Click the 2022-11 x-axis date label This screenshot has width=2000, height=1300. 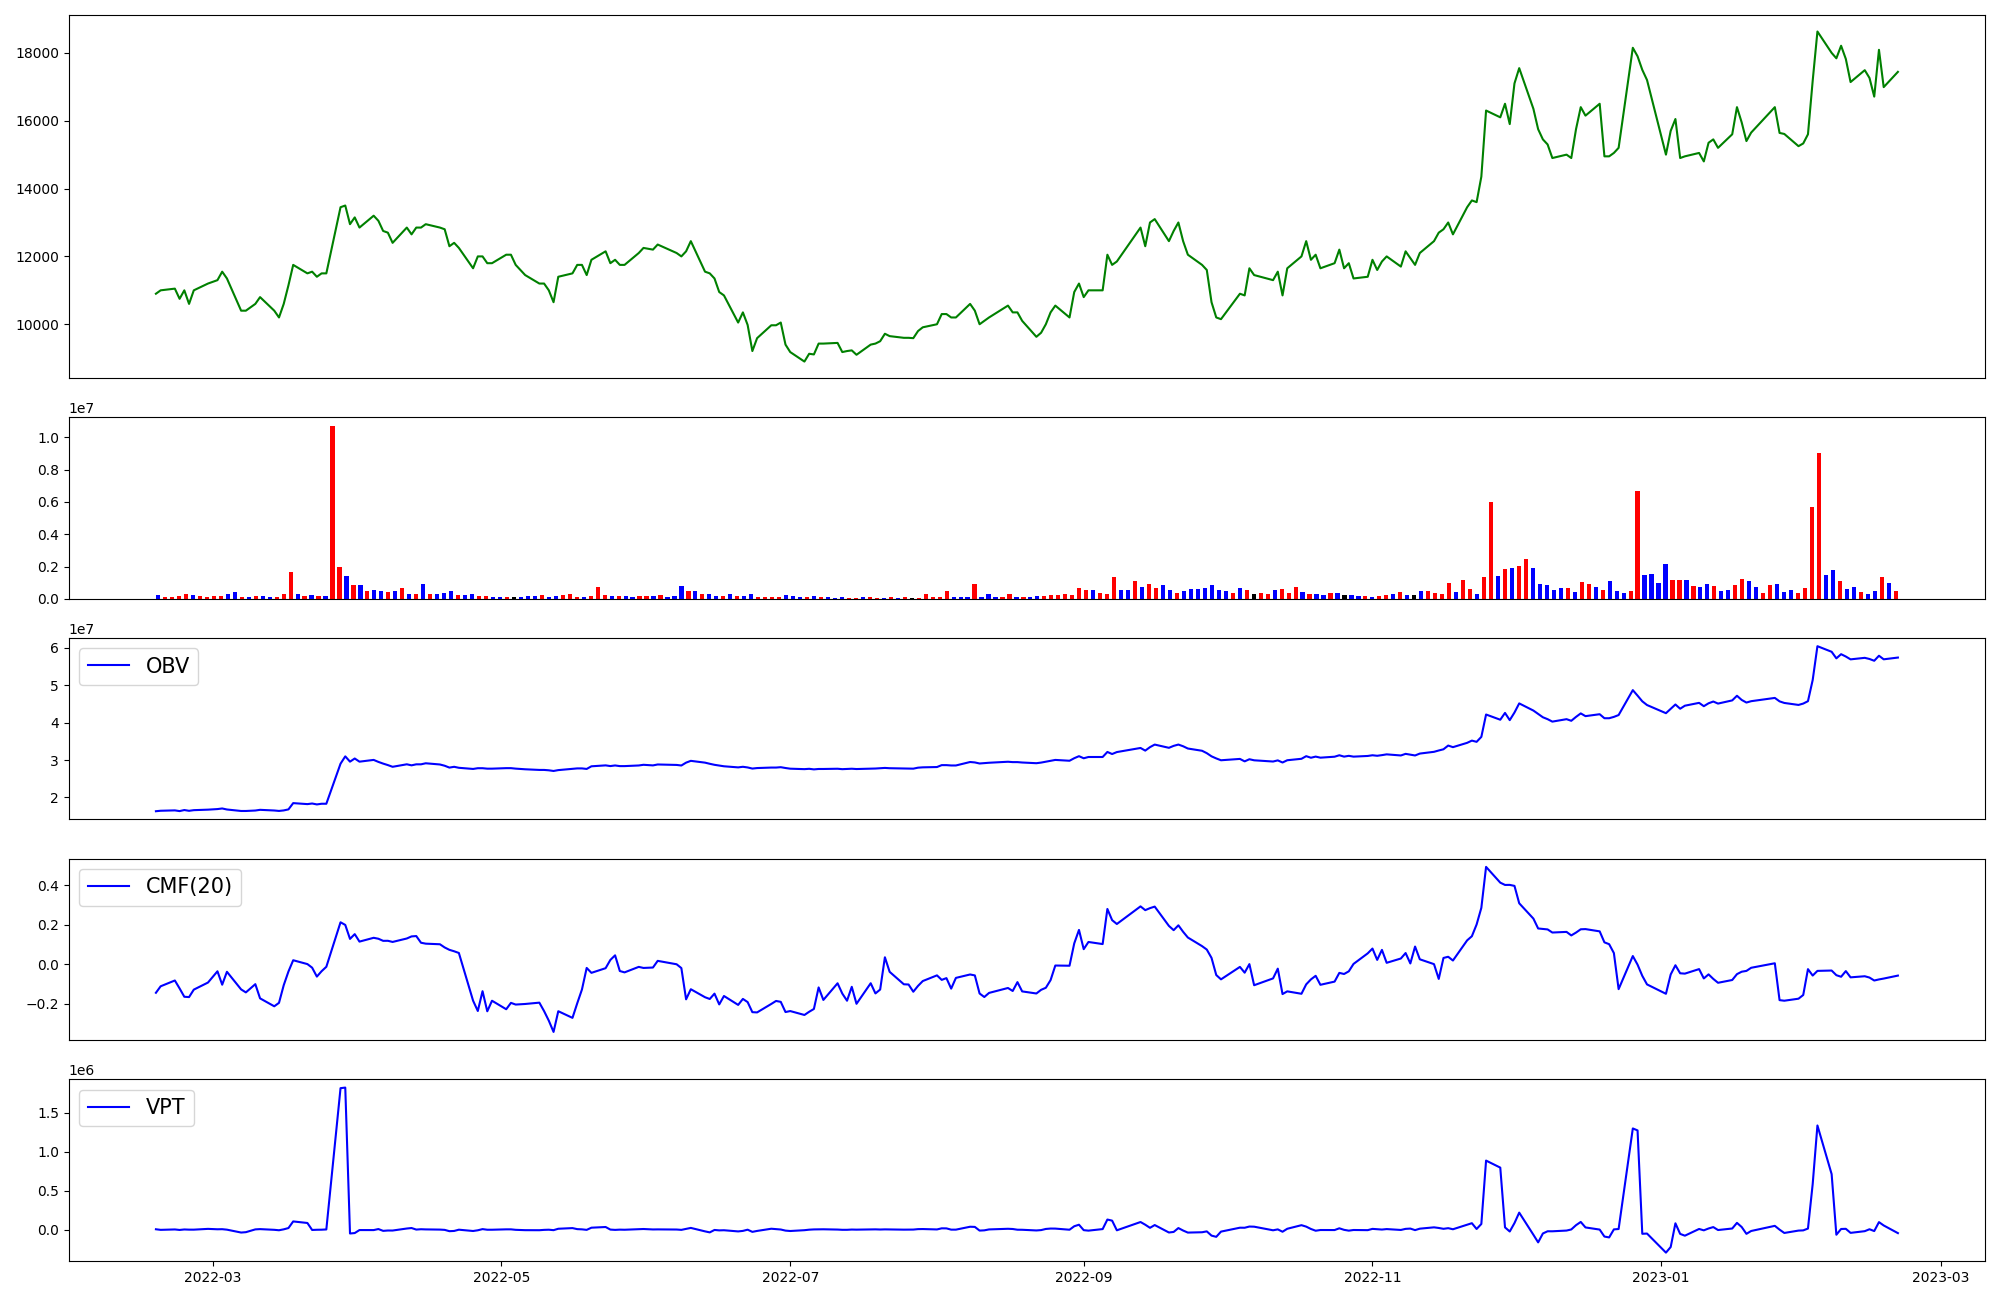[1372, 1276]
